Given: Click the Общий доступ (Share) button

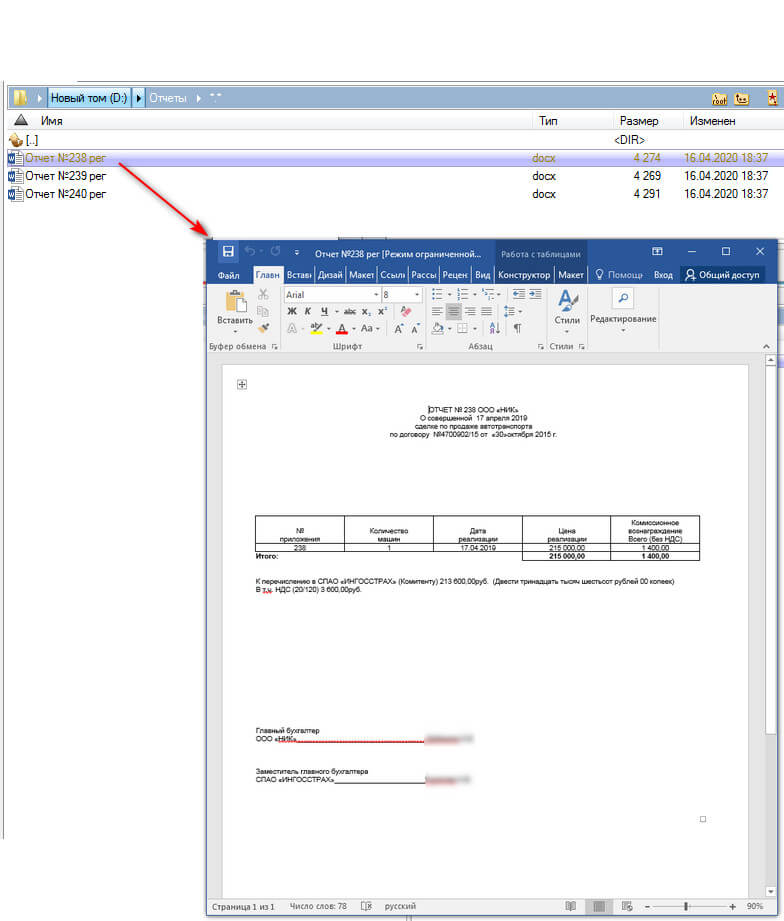Looking at the screenshot, I should coord(722,275).
